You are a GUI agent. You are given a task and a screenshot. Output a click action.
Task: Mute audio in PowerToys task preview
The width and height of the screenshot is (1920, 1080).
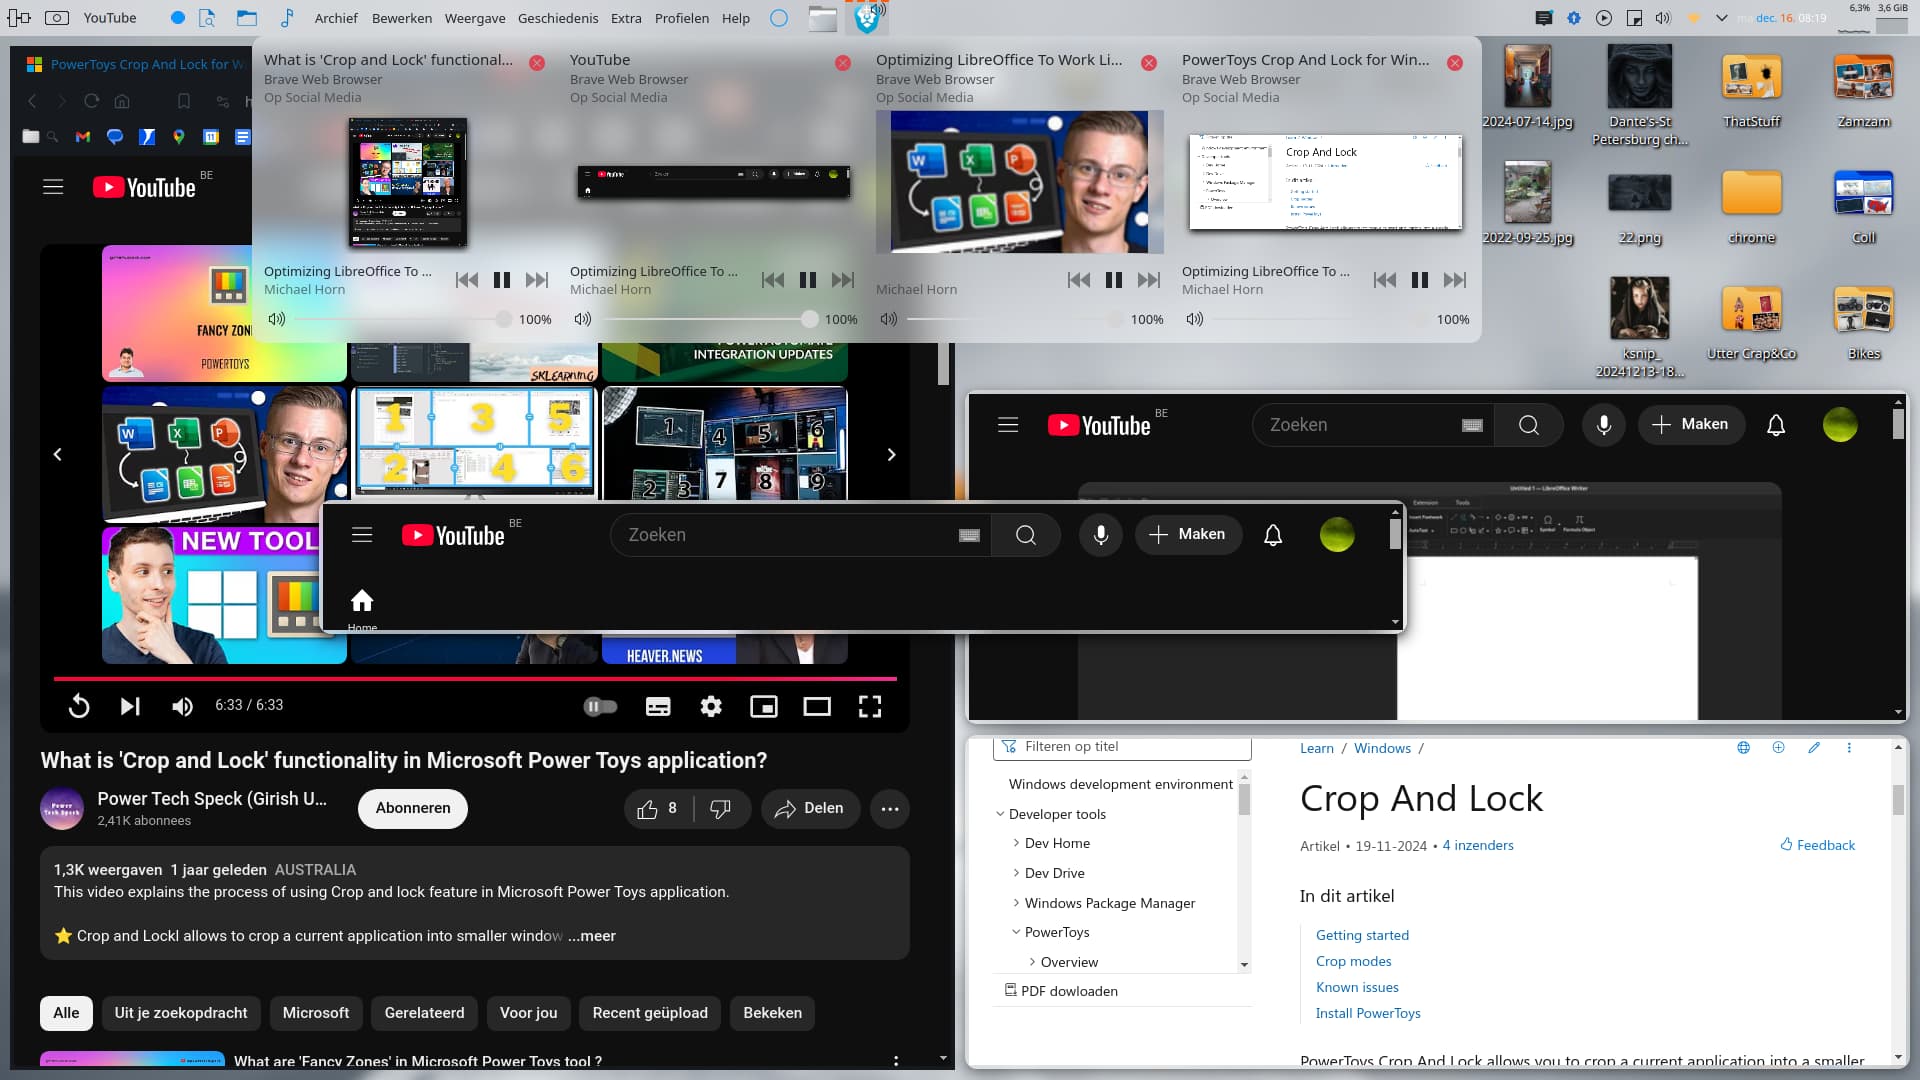[1195, 319]
